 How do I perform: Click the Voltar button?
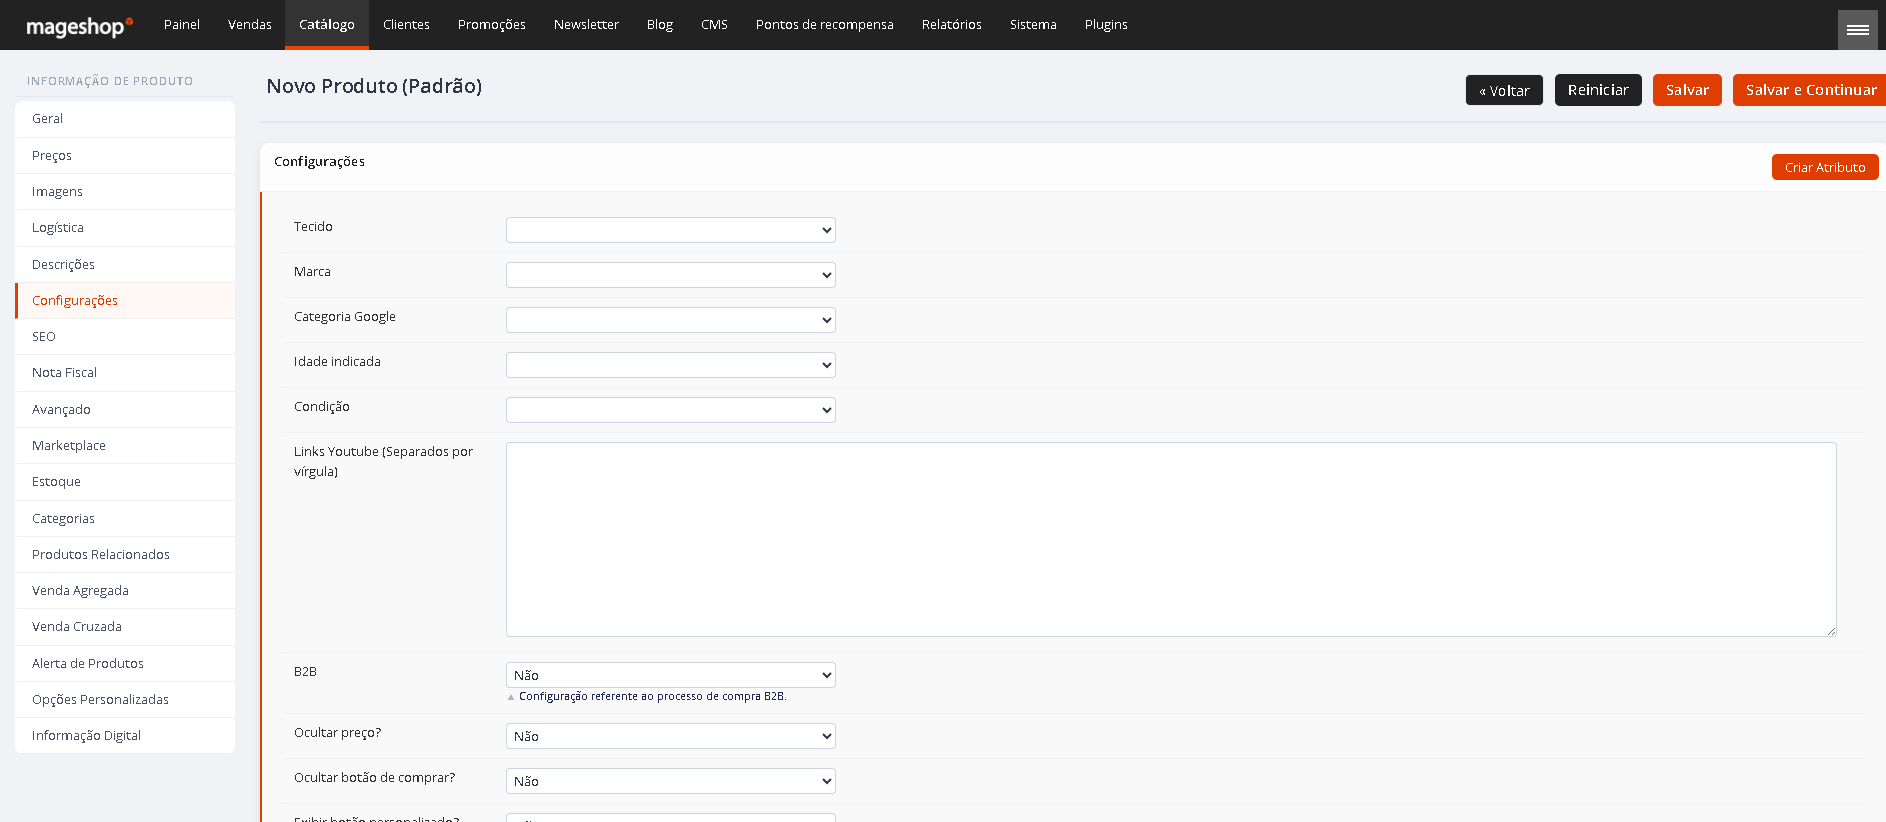(x=1504, y=90)
